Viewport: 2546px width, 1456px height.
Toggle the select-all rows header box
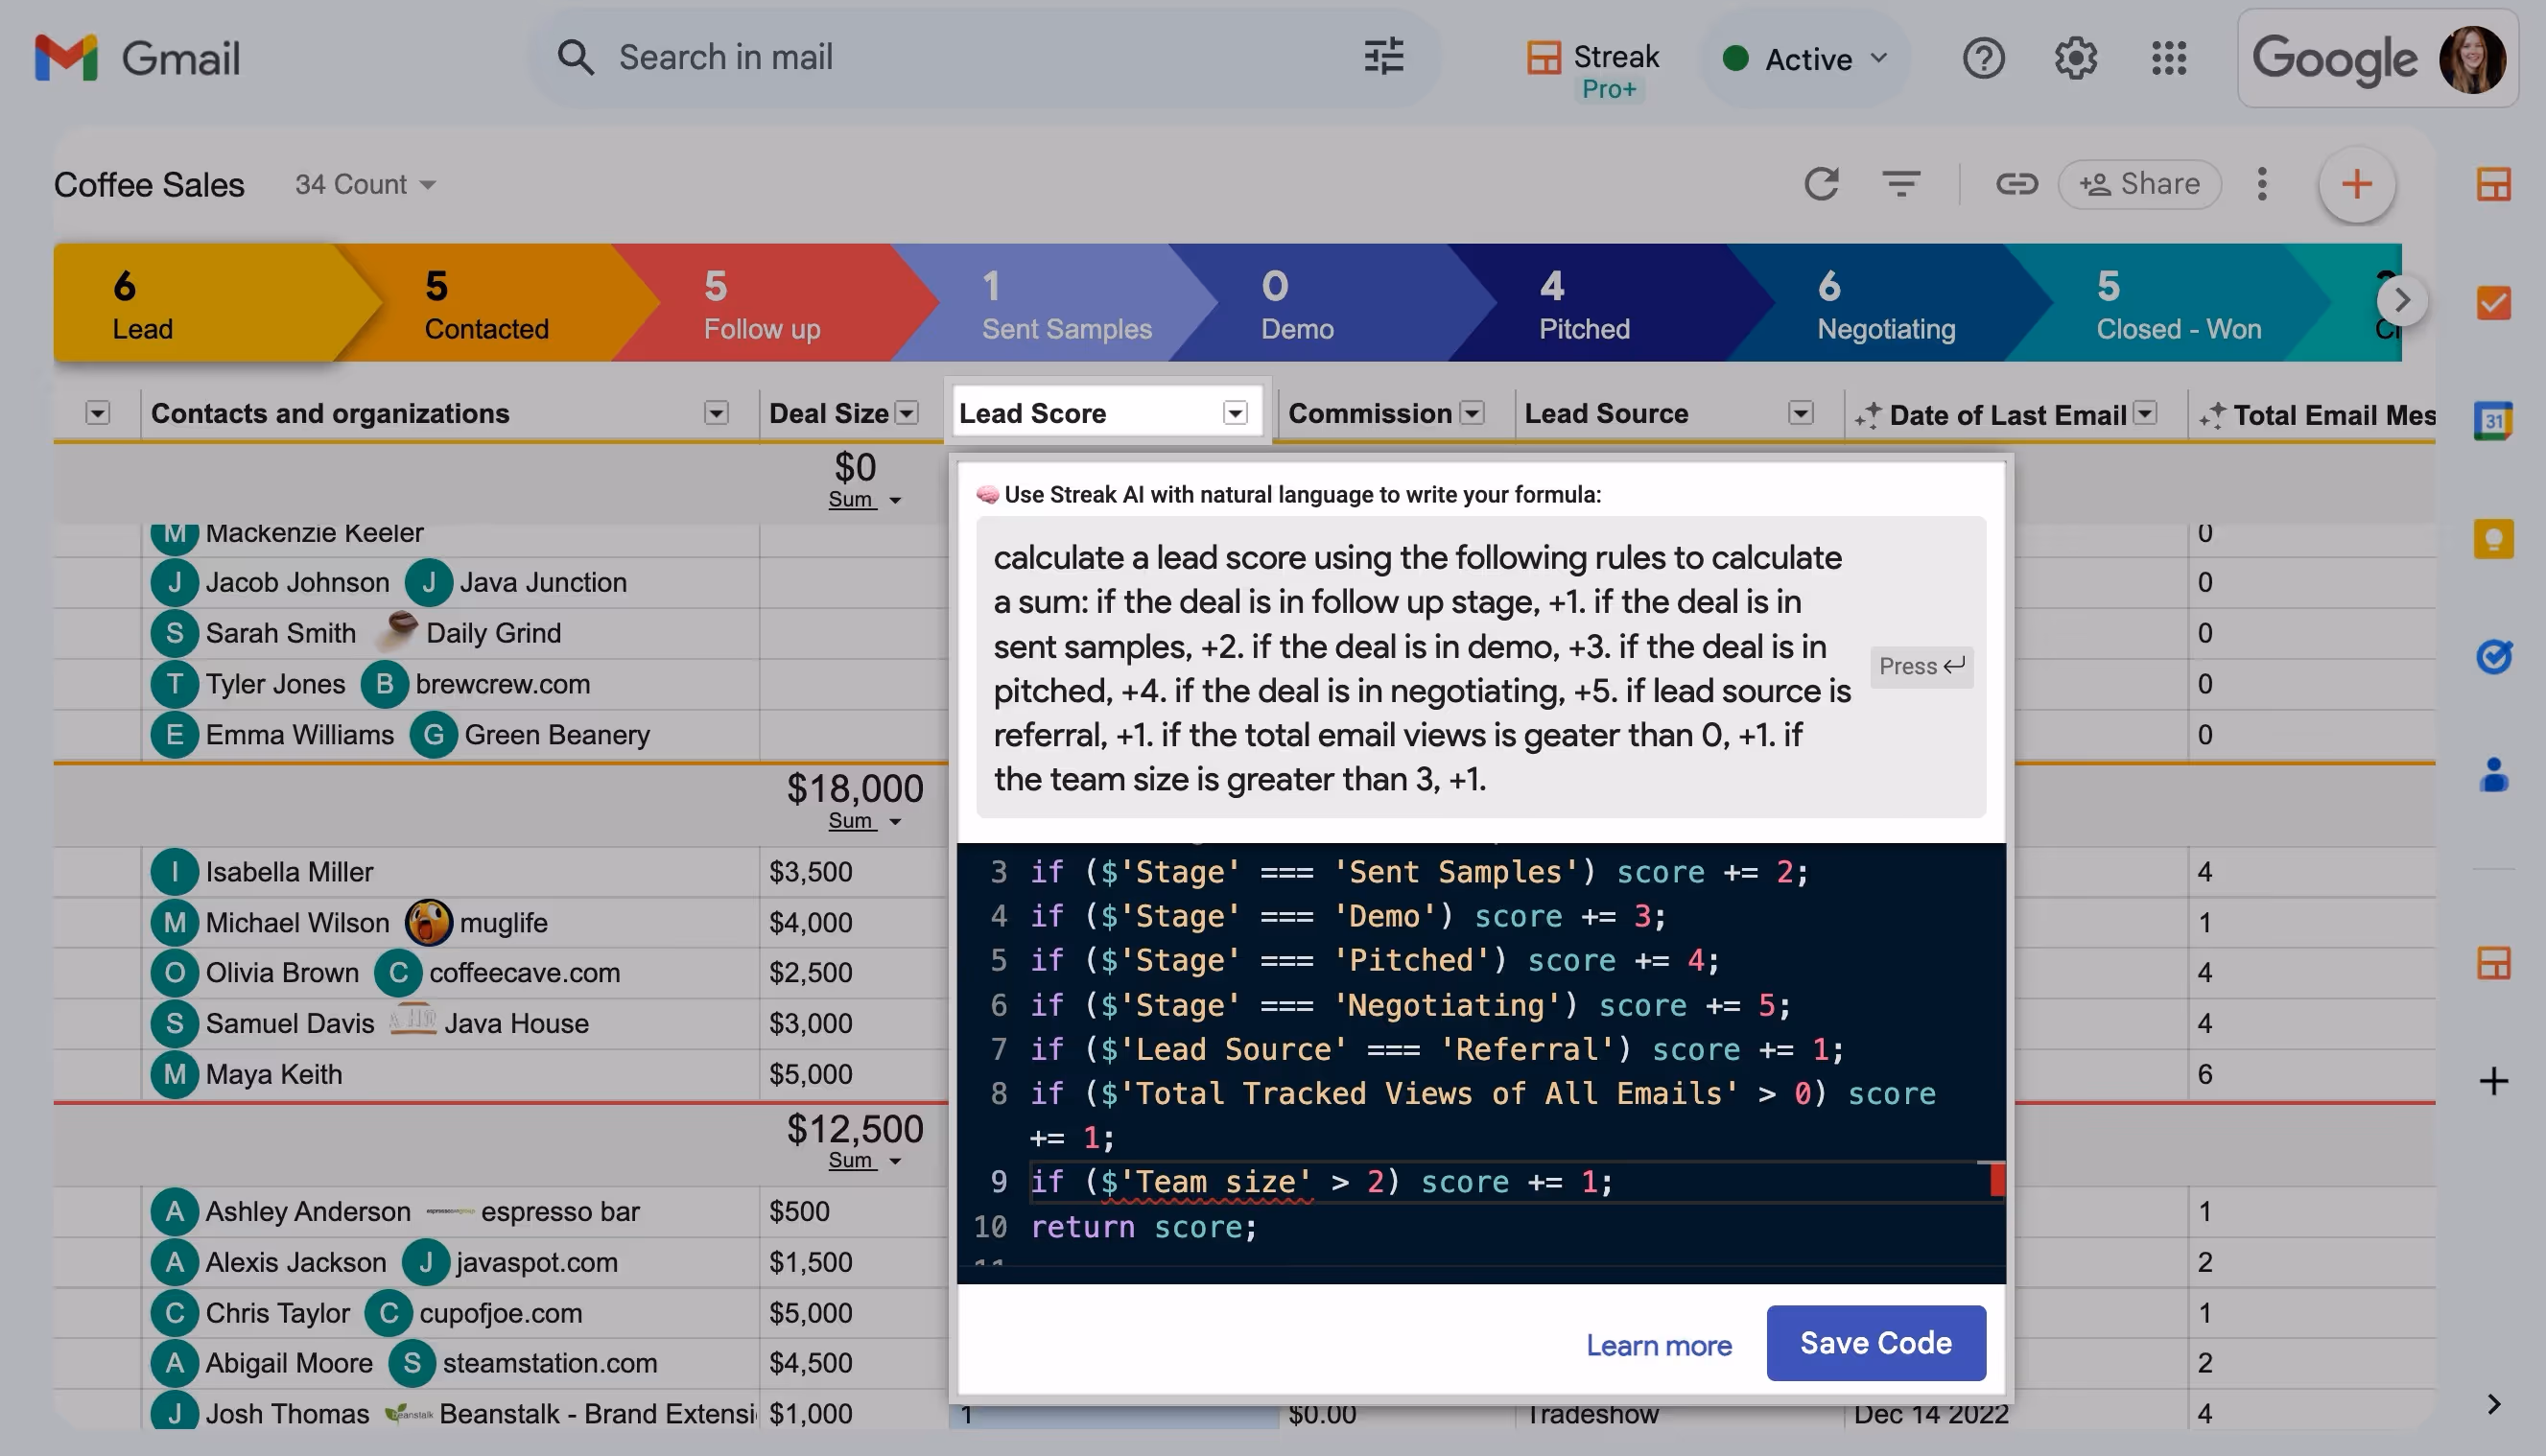(97, 413)
